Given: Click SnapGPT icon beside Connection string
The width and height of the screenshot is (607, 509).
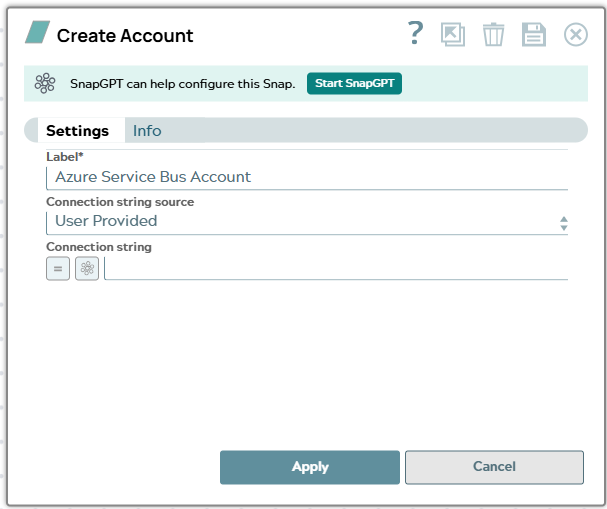Looking at the screenshot, I should pos(87,268).
